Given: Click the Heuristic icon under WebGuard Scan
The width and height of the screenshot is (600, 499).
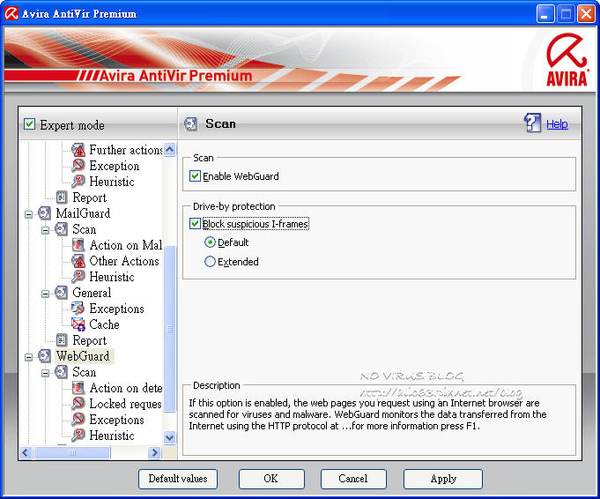Looking at the screenshot, I should pos(78,435).
